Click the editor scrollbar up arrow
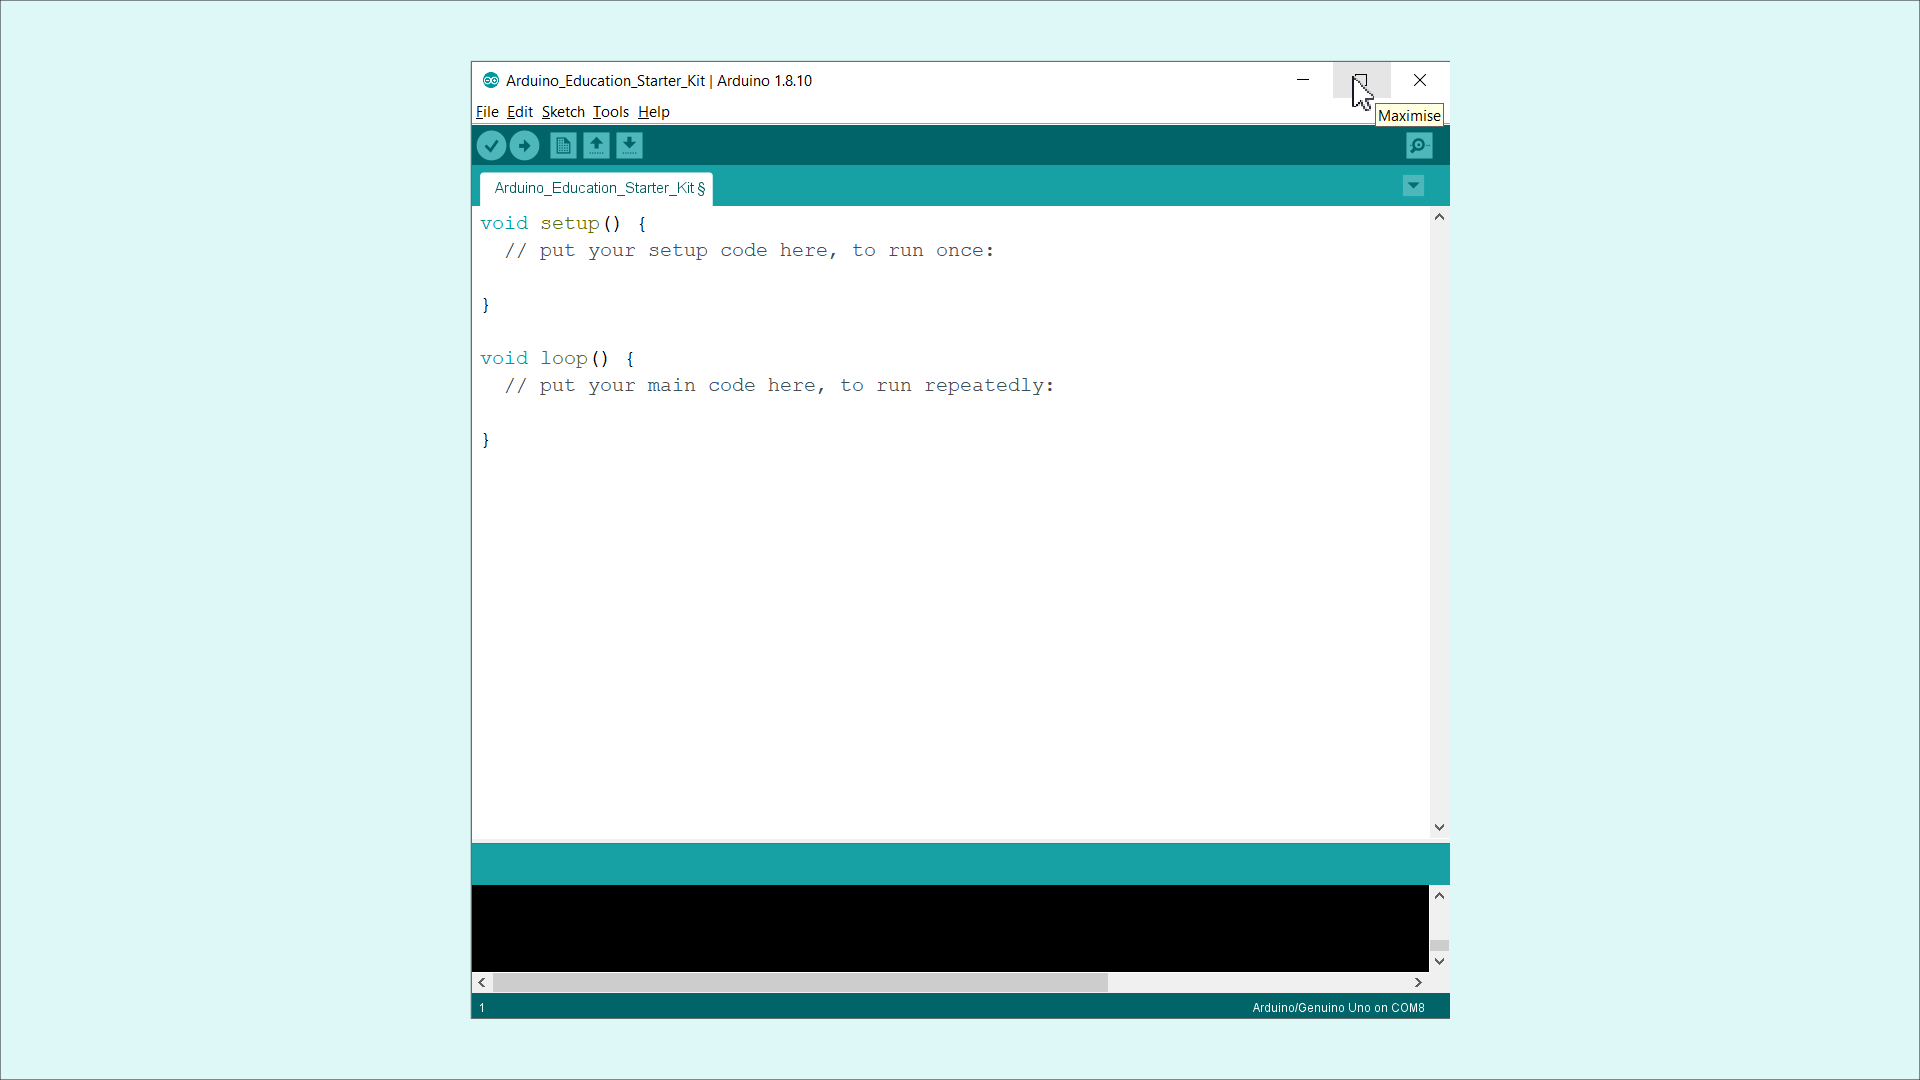The image size is (1920, 1080). tap(1439, 216)
